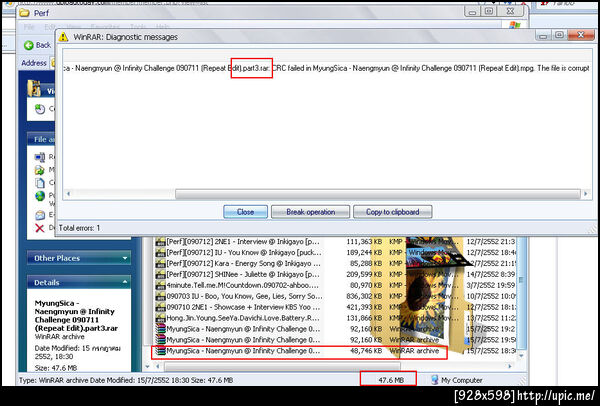Minimize the WinRAR diagnostic messages window

pyautogui.click(x=543, y=35)
